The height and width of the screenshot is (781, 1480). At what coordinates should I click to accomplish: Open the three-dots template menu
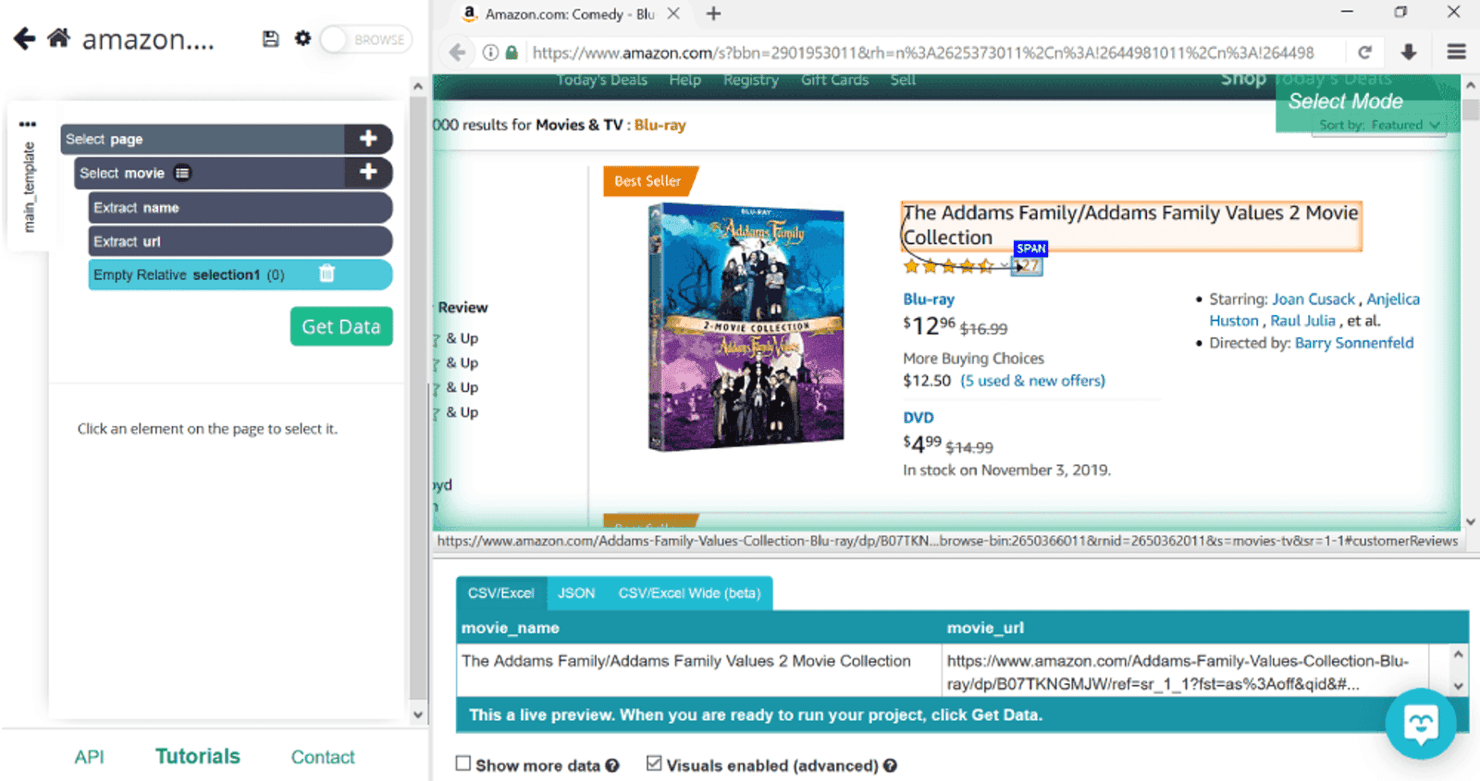(27, 125)
